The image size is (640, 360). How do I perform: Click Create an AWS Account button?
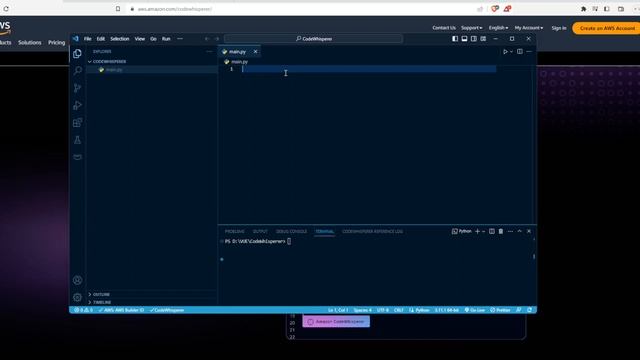click(607, 28)
